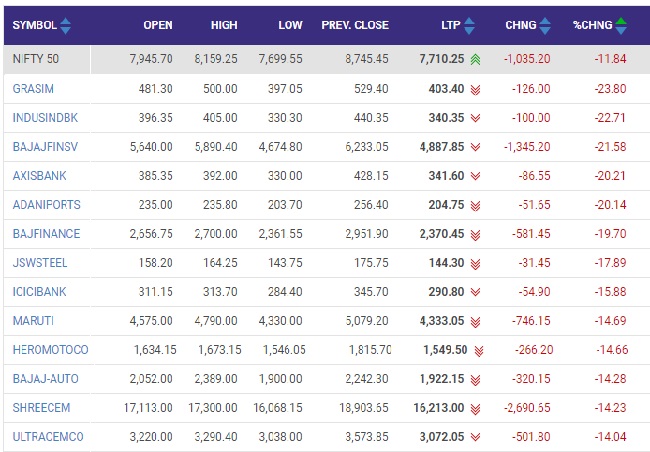The height and width of the screenshot is (452, 650).
Task: Click the HIGH column header
Action: (x=224, y=25)
